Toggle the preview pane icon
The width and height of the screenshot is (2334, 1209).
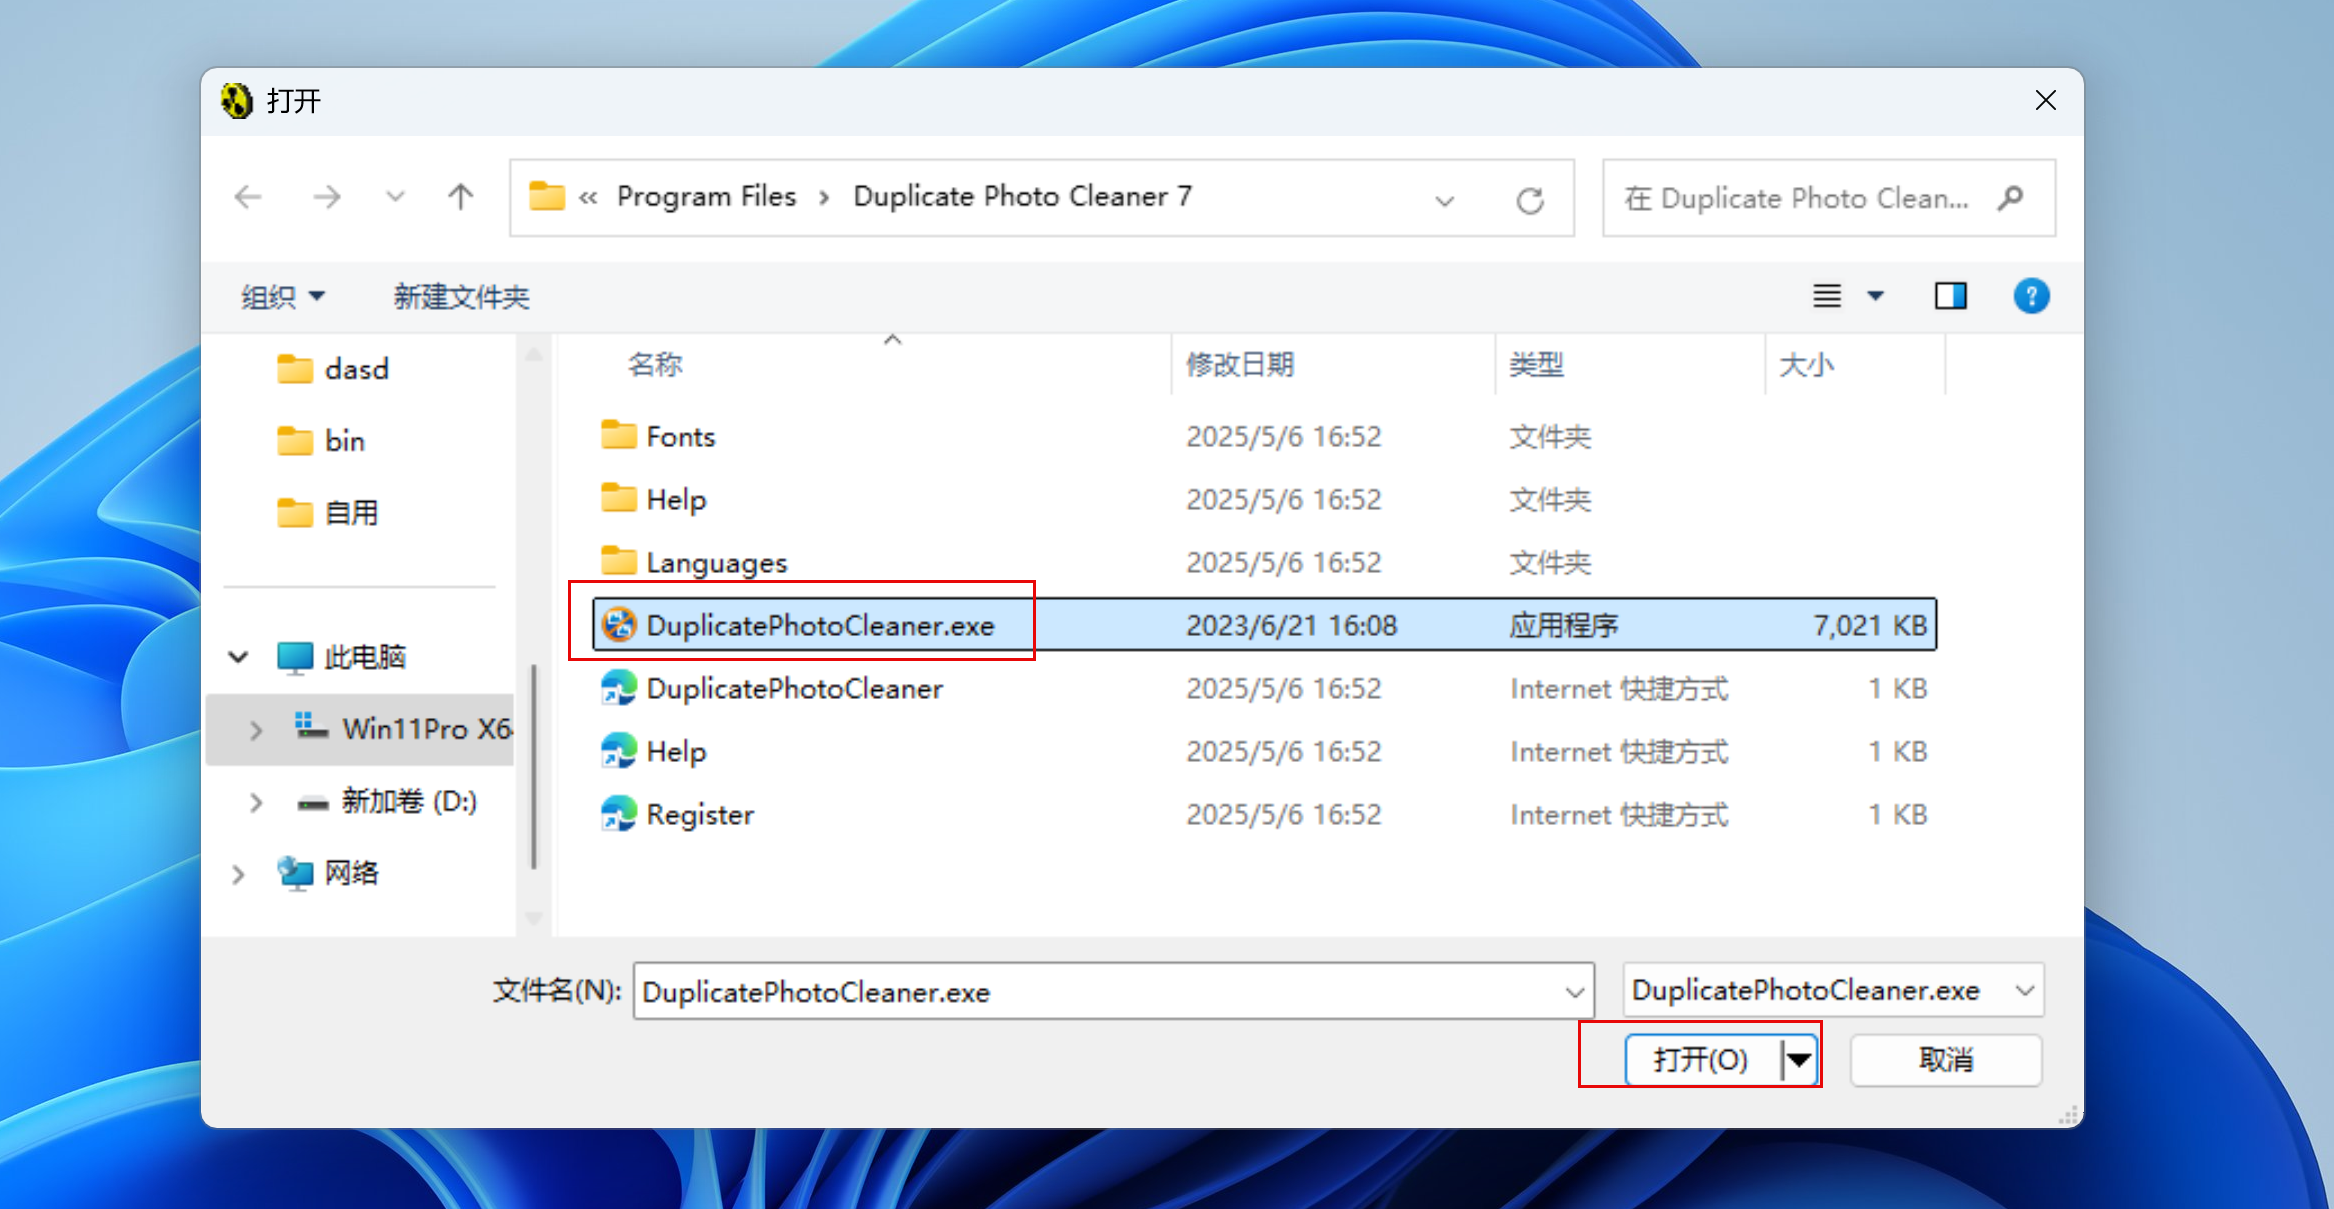click(x=1949, y=296)
